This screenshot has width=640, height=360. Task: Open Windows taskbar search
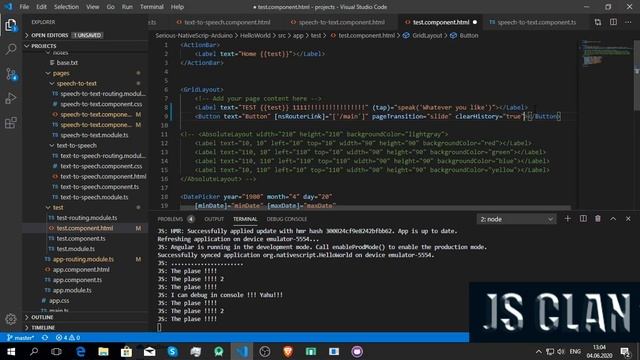click(34, 351)
